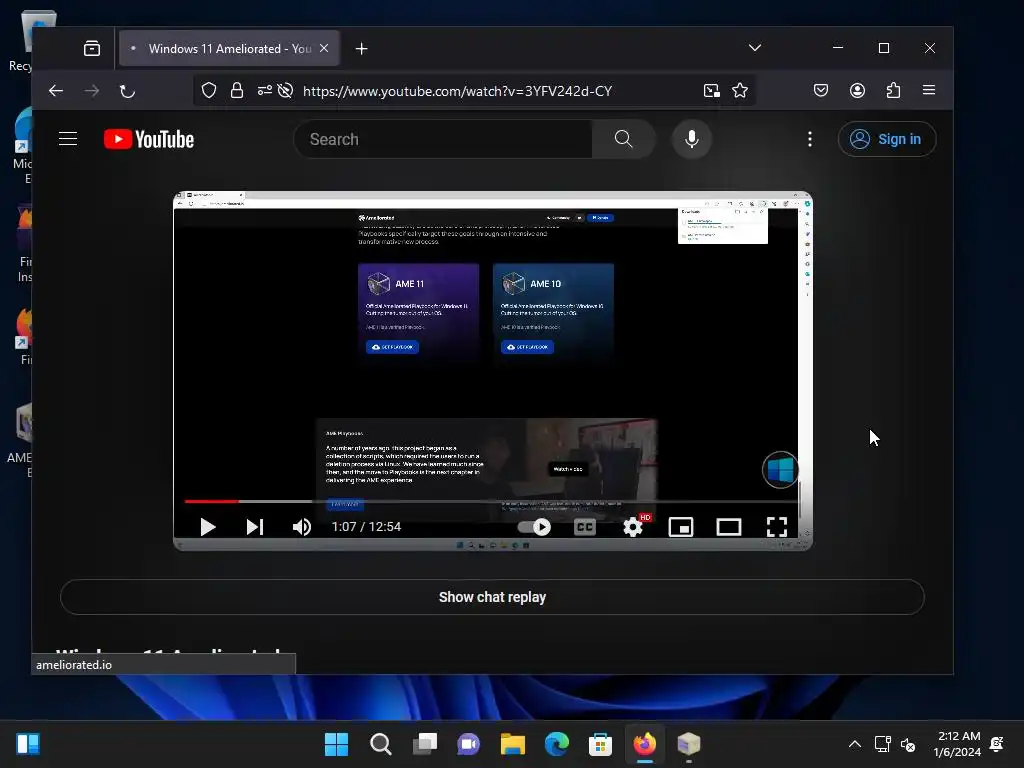Show chat replay
1024x768 pixels.
[x=492, y=597]
